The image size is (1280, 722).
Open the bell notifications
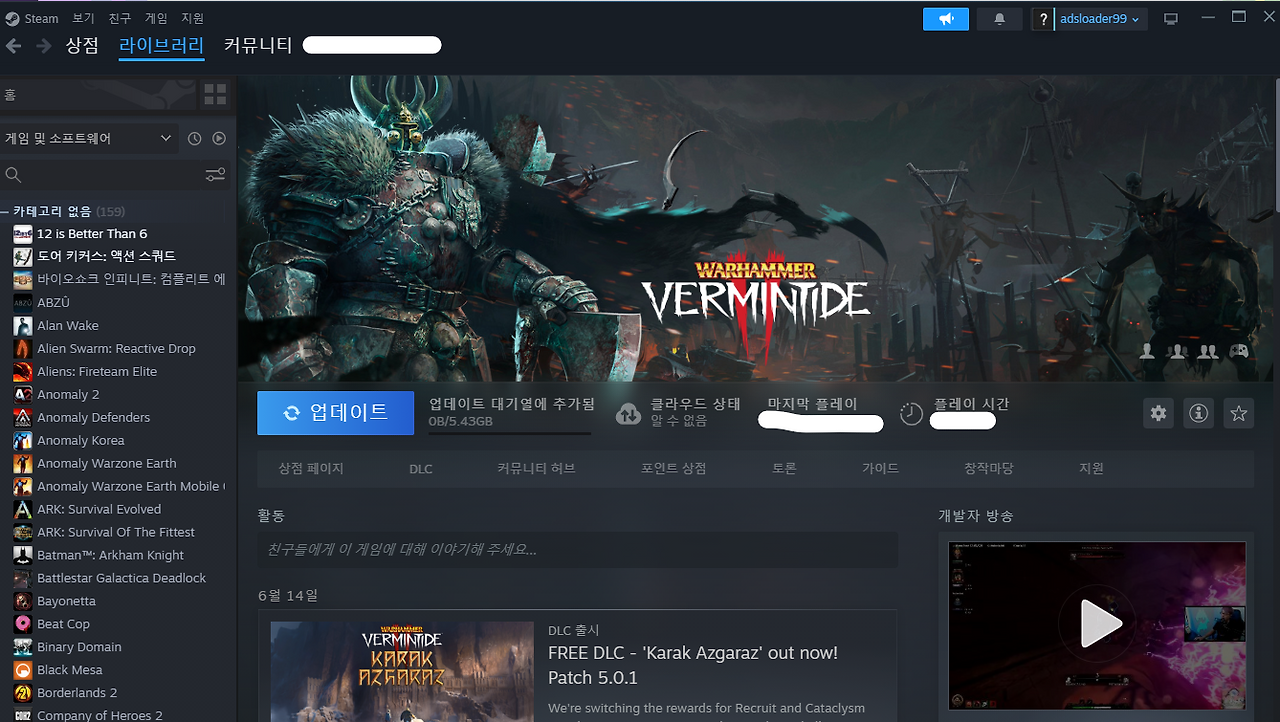(x=999, y=19)
